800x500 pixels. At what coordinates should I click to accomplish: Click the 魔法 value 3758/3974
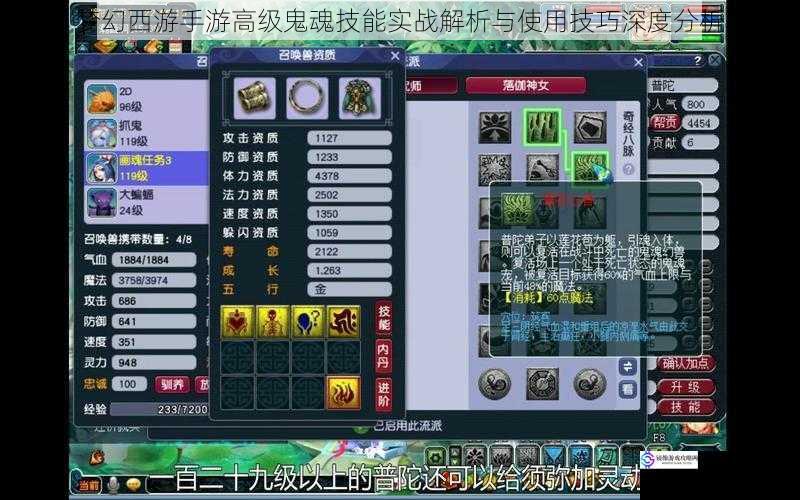pos(154,280)
